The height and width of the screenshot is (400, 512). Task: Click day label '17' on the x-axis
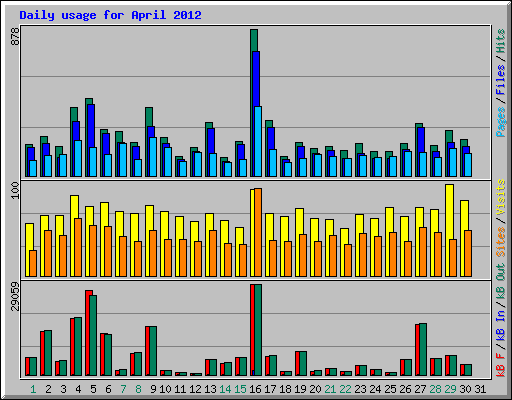(270, 389)
